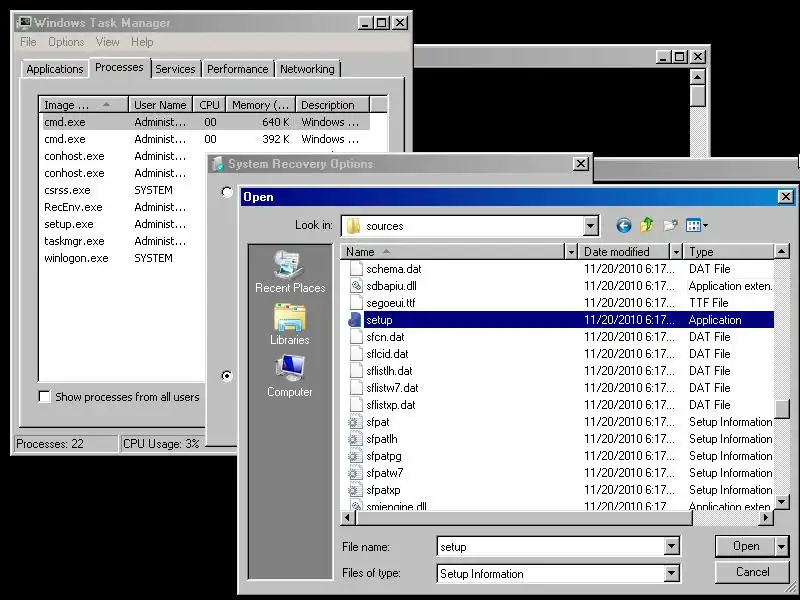Click the sources folder icon in Look in

click(353, 226)
